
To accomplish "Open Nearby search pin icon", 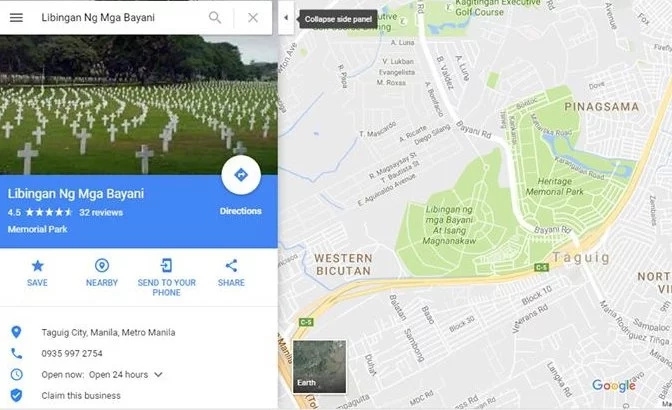I will [x=102, y=266].
